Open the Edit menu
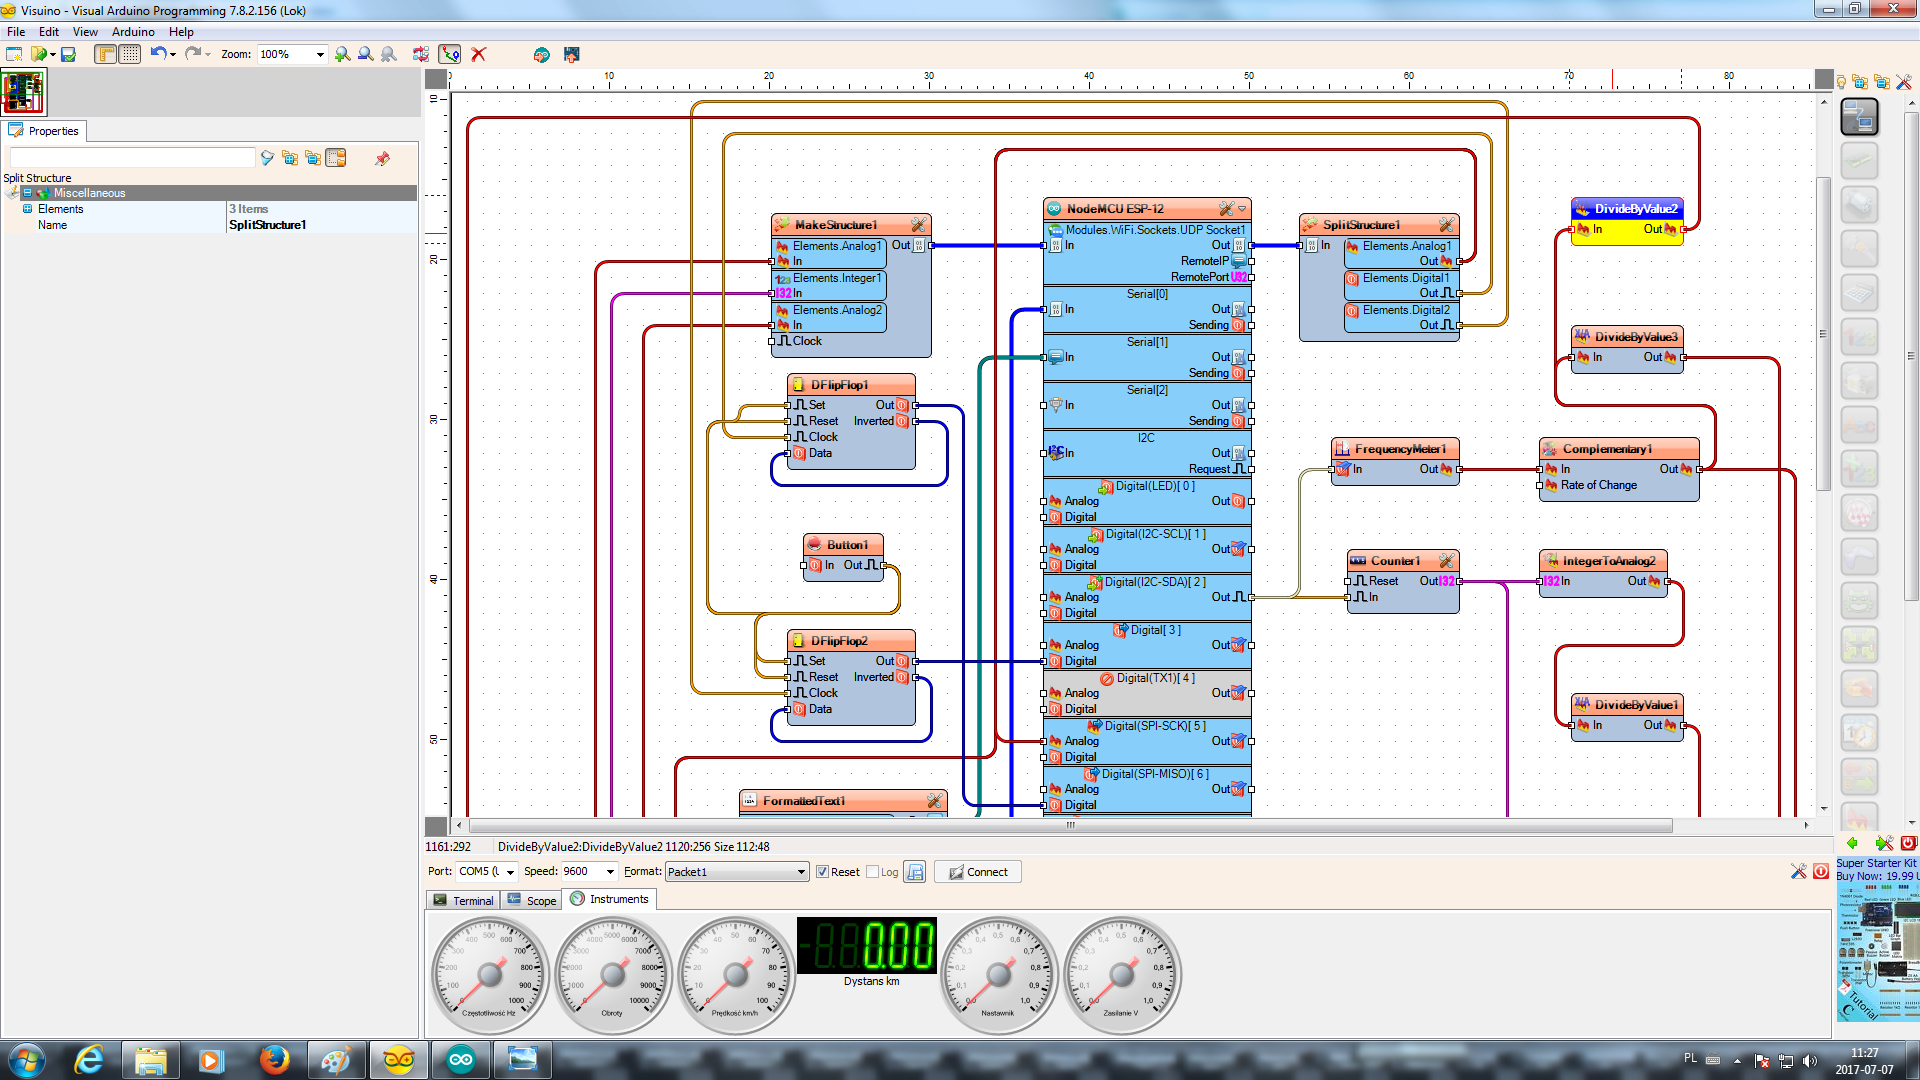The width and height of the screenshot is (1920, 1080). [x=49, y=32]
